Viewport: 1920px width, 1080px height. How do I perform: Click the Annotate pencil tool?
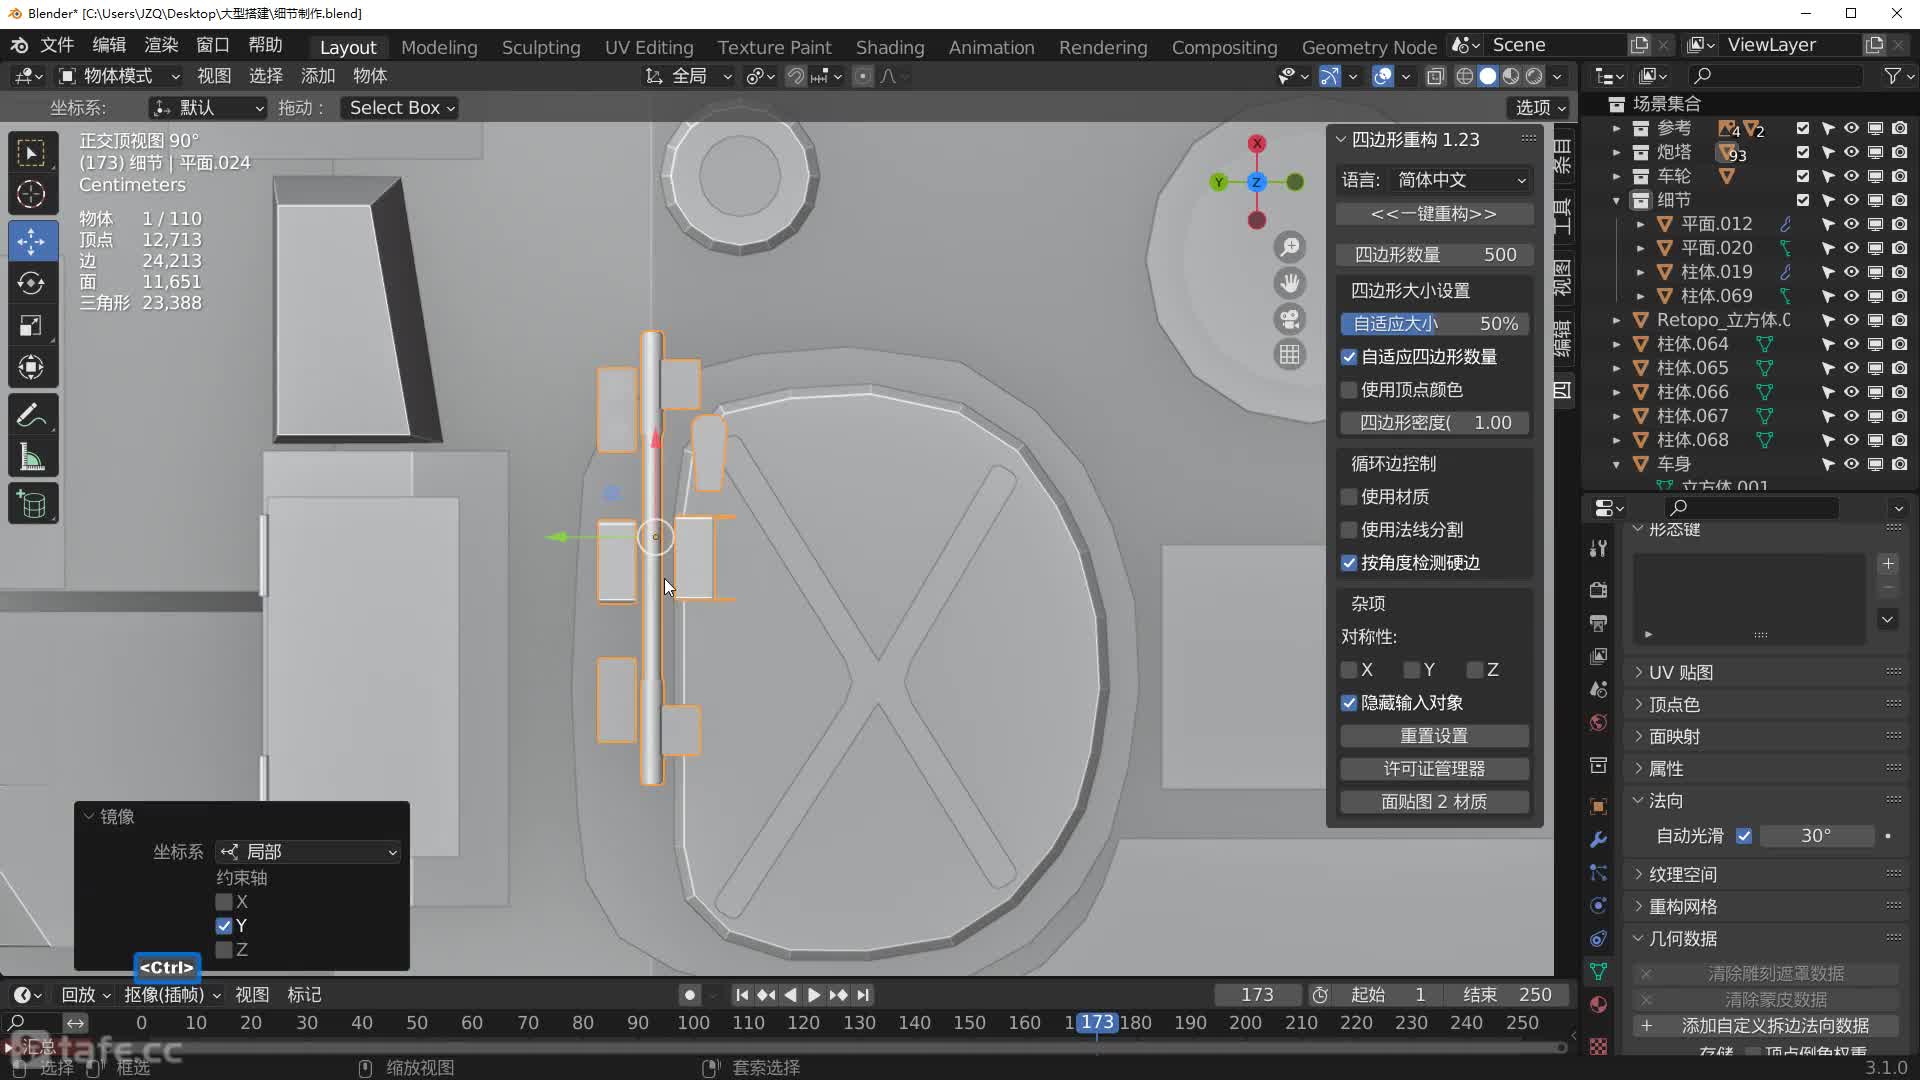(32, 415)
